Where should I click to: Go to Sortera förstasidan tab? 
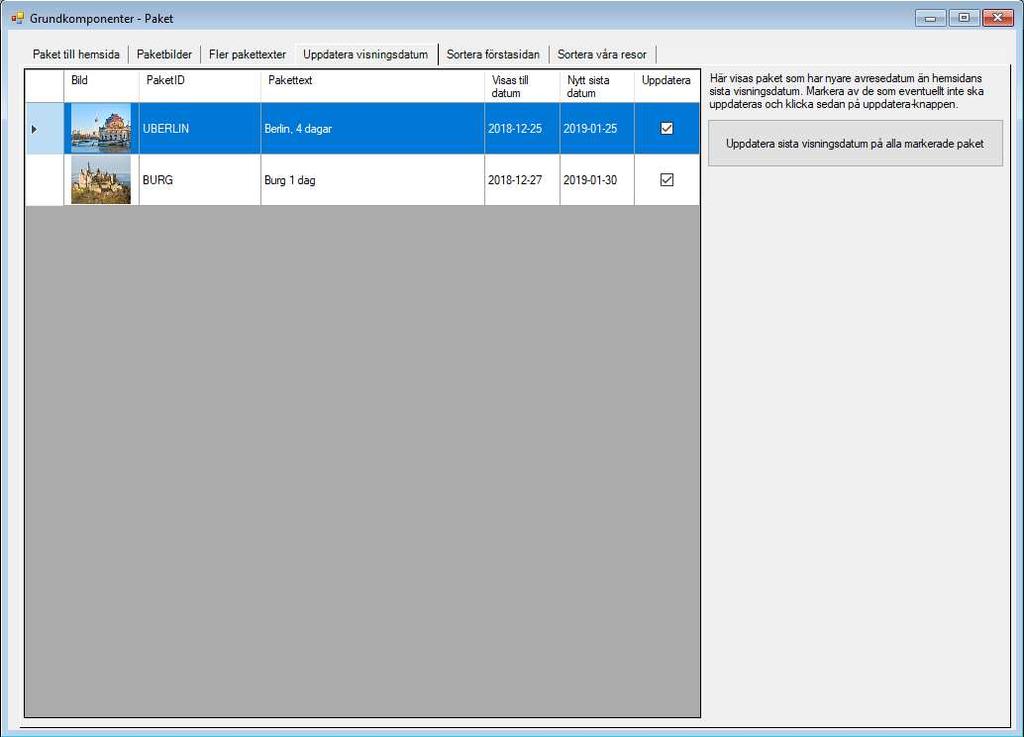(493, 54)
